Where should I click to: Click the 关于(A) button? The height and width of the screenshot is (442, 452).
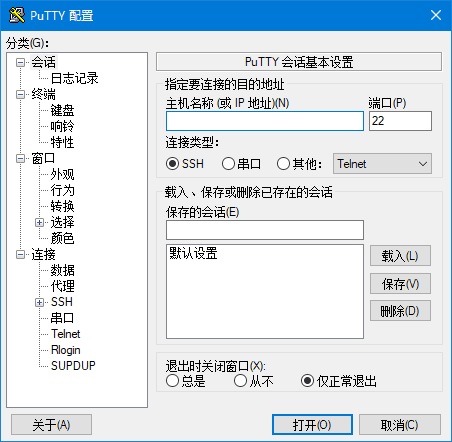pos(52,425)
